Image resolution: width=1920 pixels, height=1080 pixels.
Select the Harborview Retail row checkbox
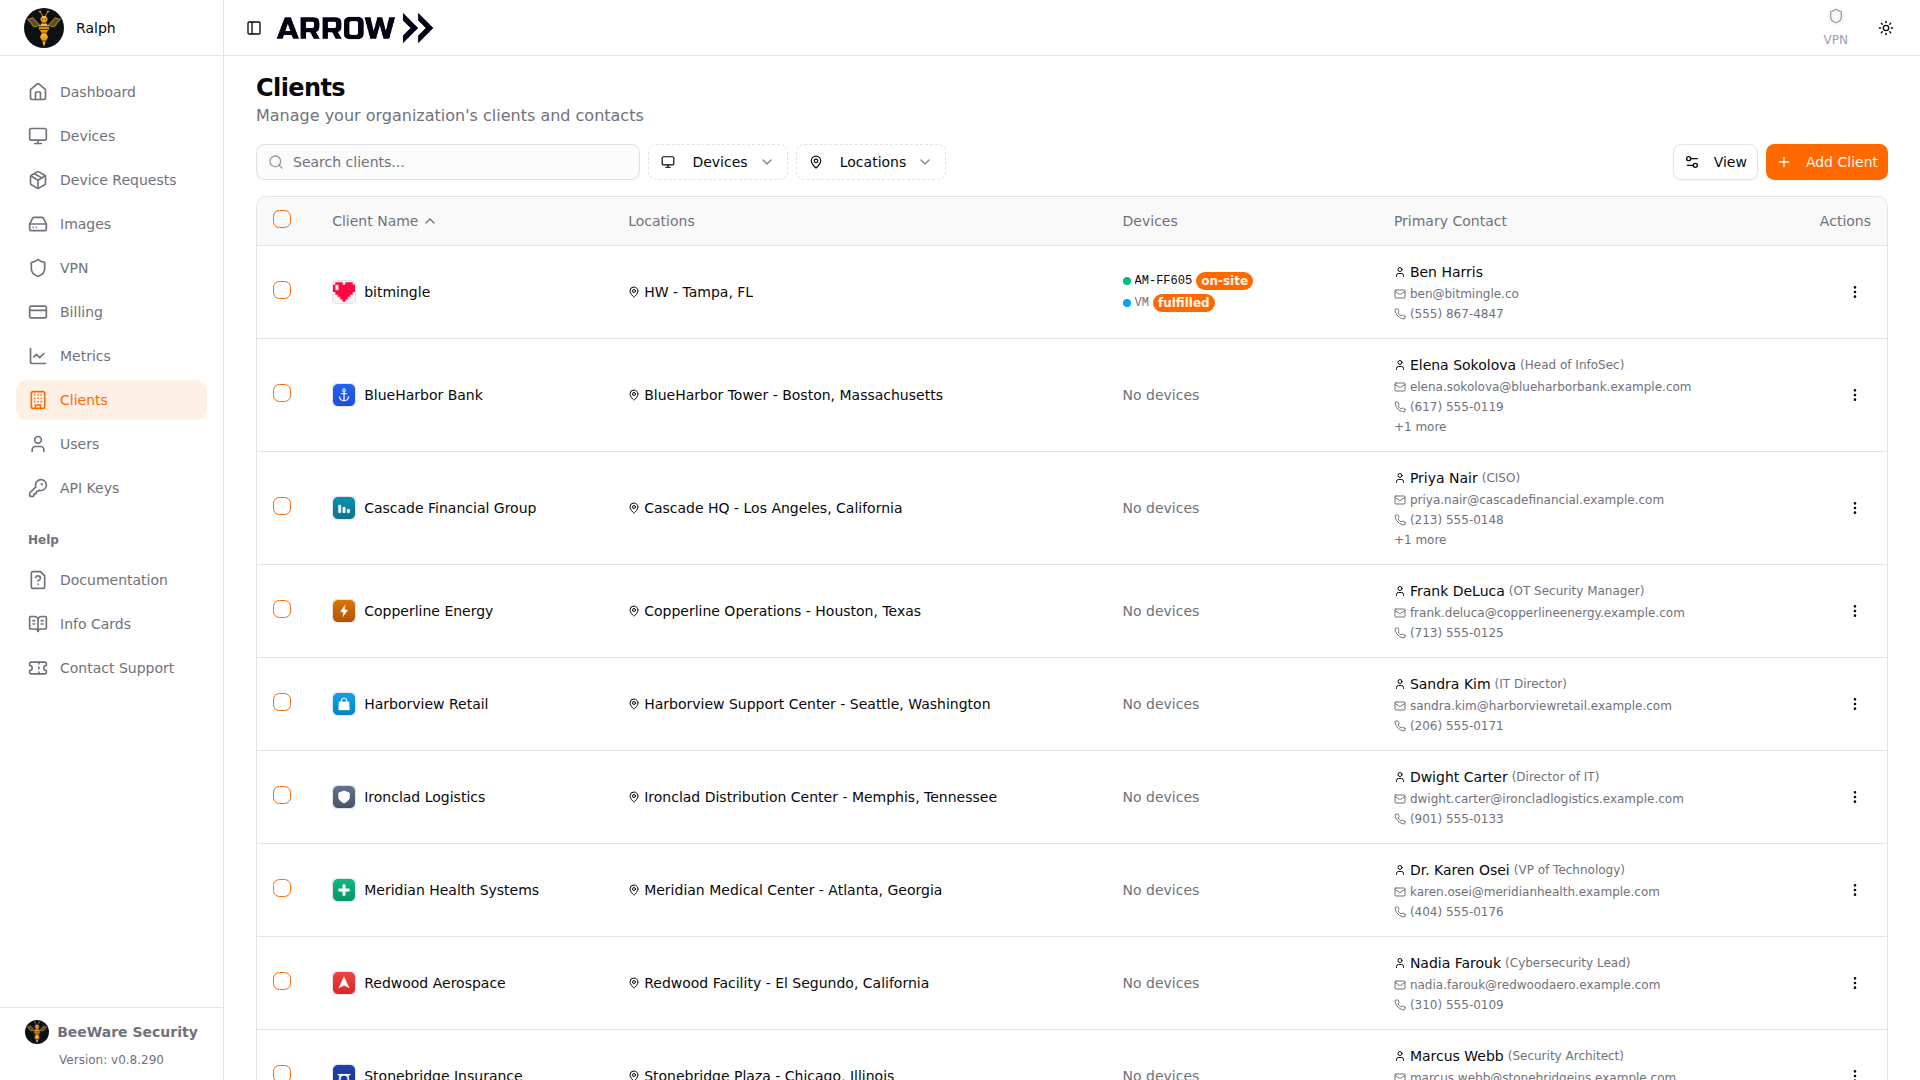pyautogui.click(x=282, y=702)
